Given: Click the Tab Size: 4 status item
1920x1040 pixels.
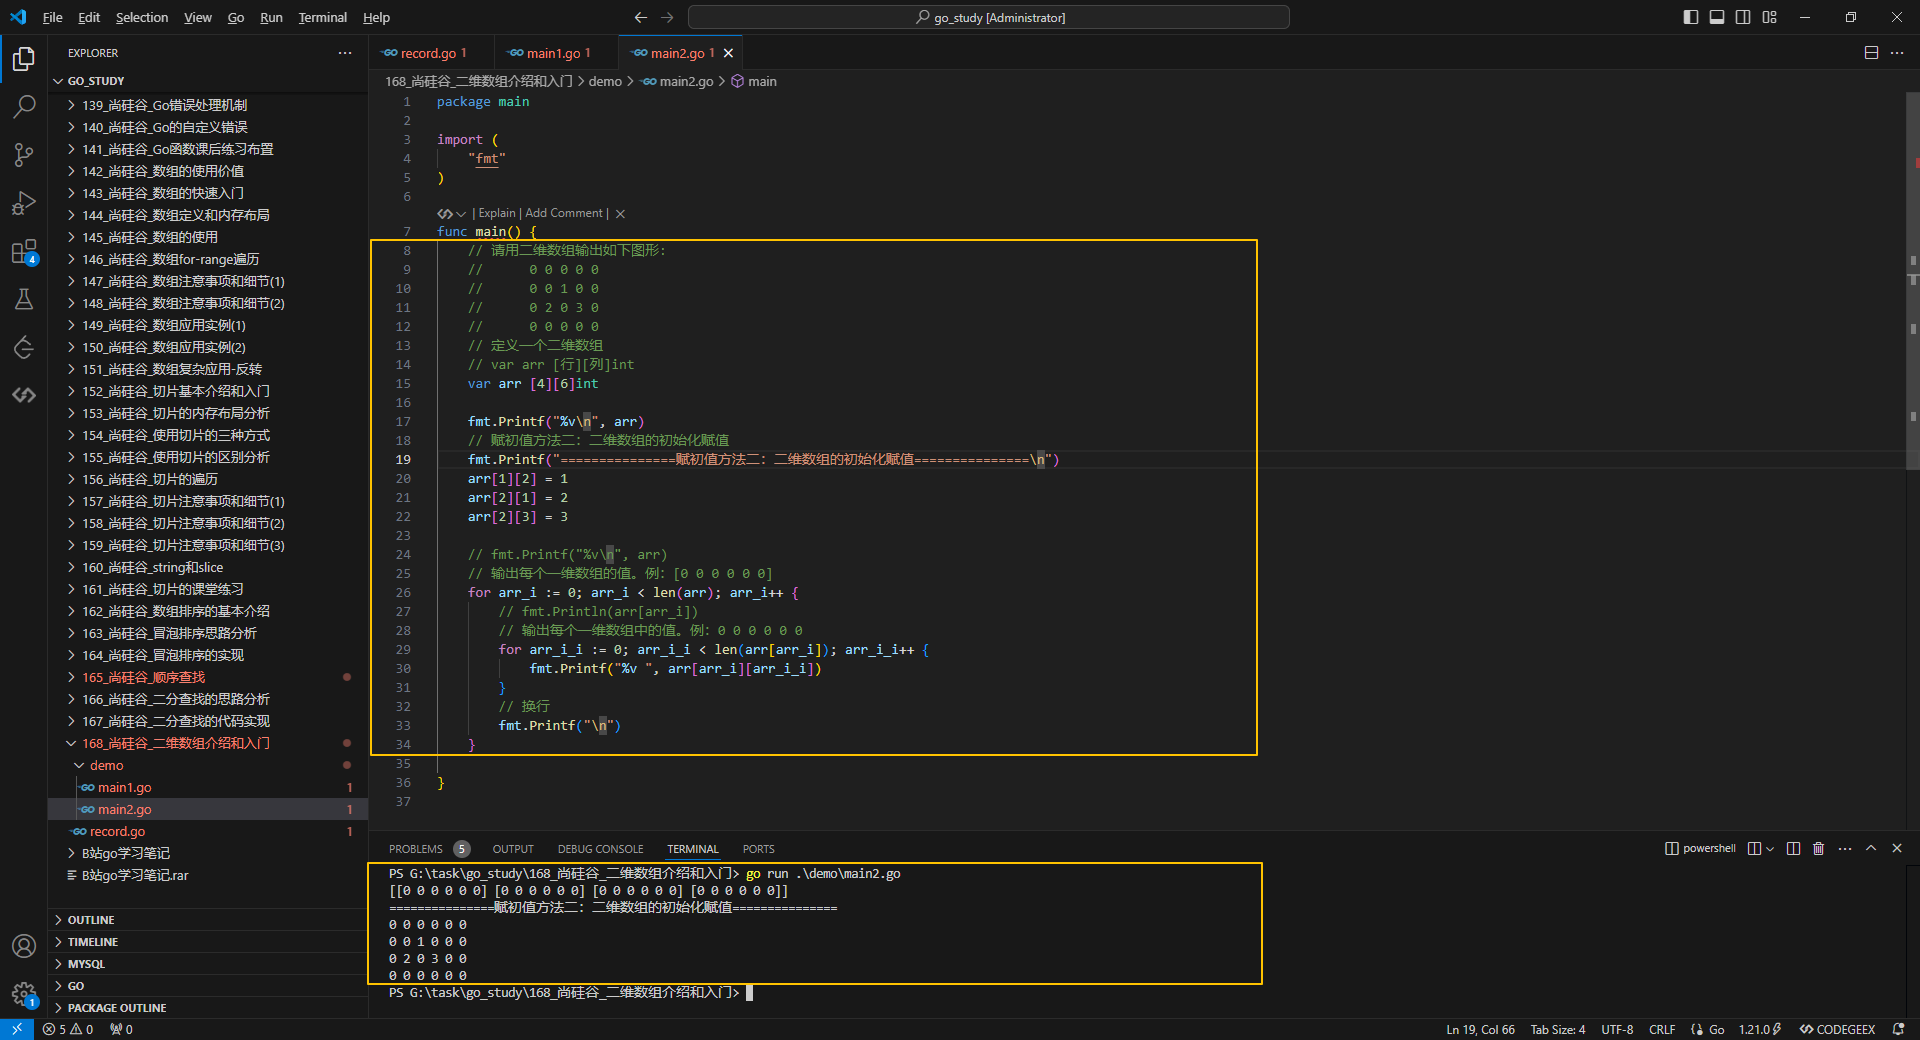Looking at the screenshot, I should click(x=1557, y=1029).
